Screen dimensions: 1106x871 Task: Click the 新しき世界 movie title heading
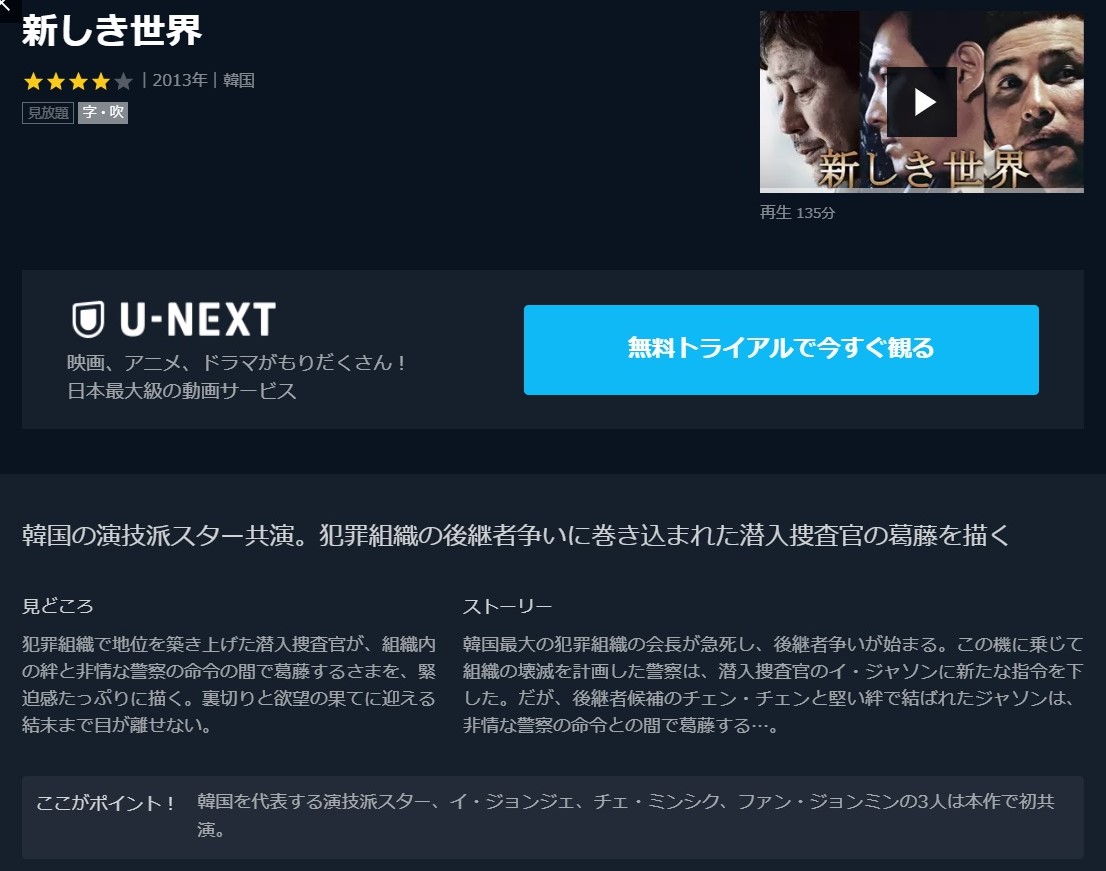[112, 31]
